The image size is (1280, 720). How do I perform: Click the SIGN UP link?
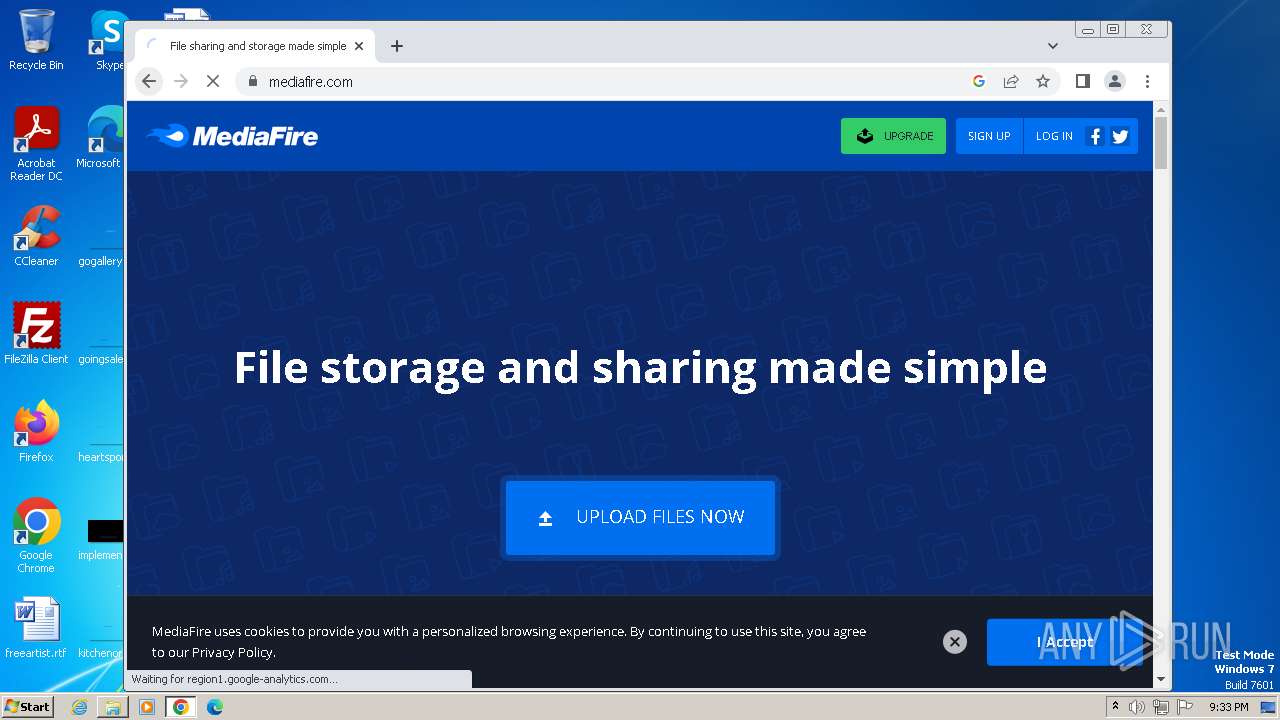coord(989,136)
